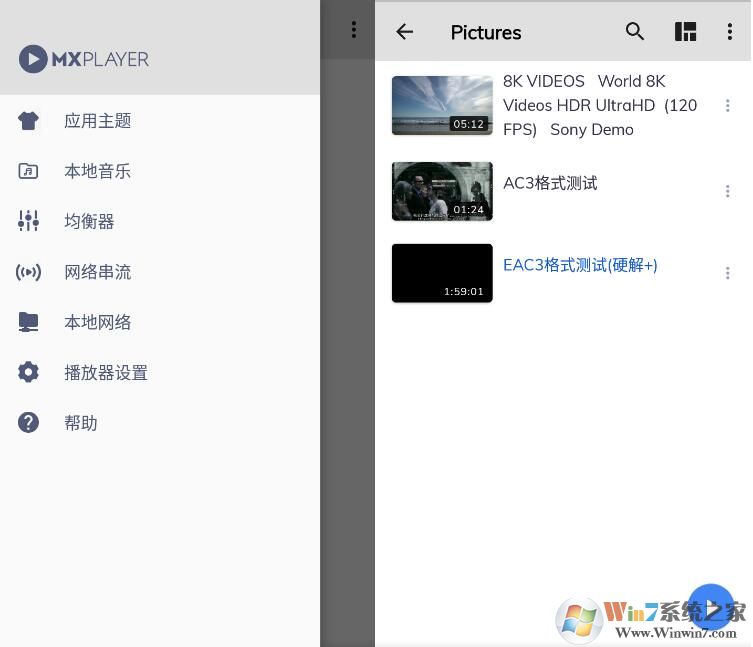Open EAC3格式测试(硬解+) video link
753x647 pixels.
pos(580,265)
